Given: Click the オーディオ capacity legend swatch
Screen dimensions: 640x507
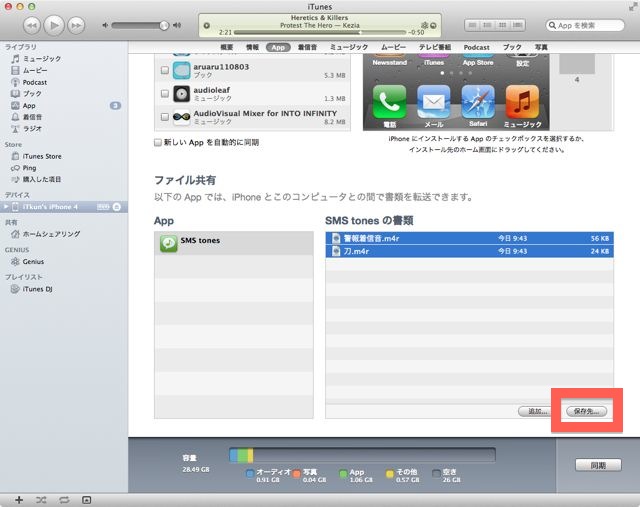Looking at the screenshot, I should click(250, 474).
